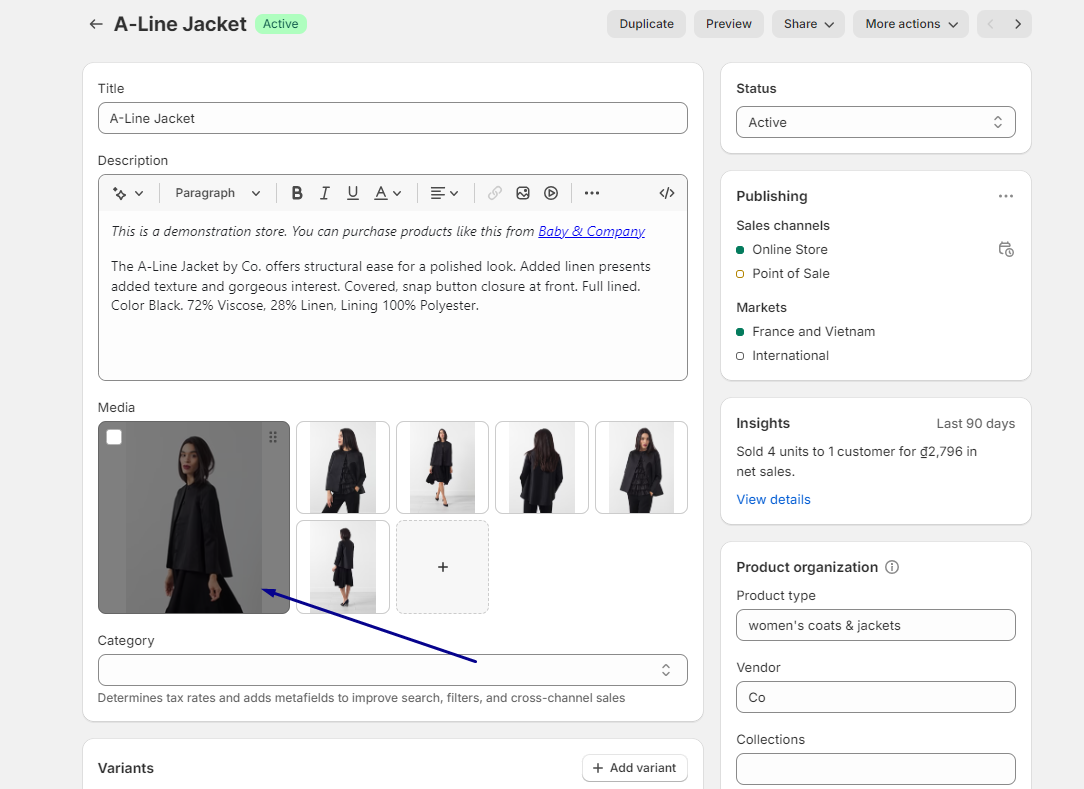The height and width of the screenshot is (789, 1084).
Task: Click the Preview button
Action: click(729, 24)
